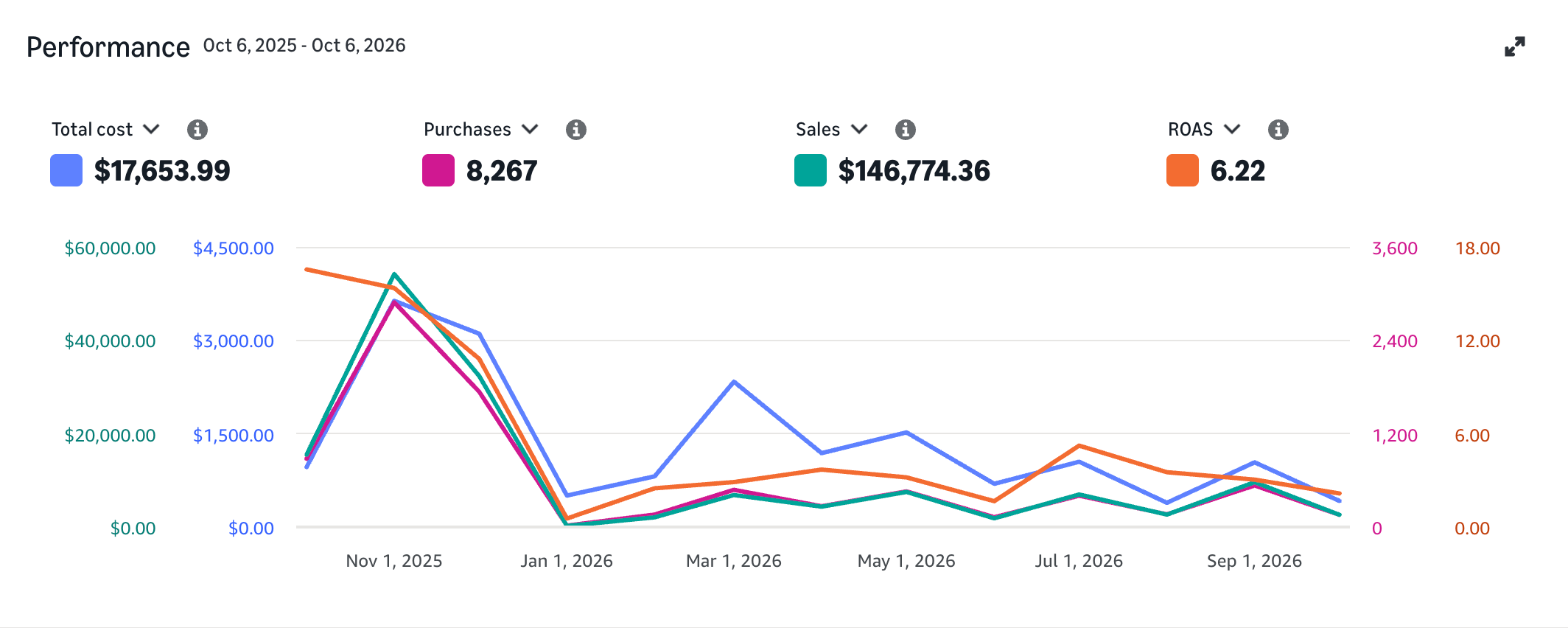Click the Jul 1, 2026 axis label
Image resolution: width=1568 pixels, height=628 pixels.
tap(1078, 561)
